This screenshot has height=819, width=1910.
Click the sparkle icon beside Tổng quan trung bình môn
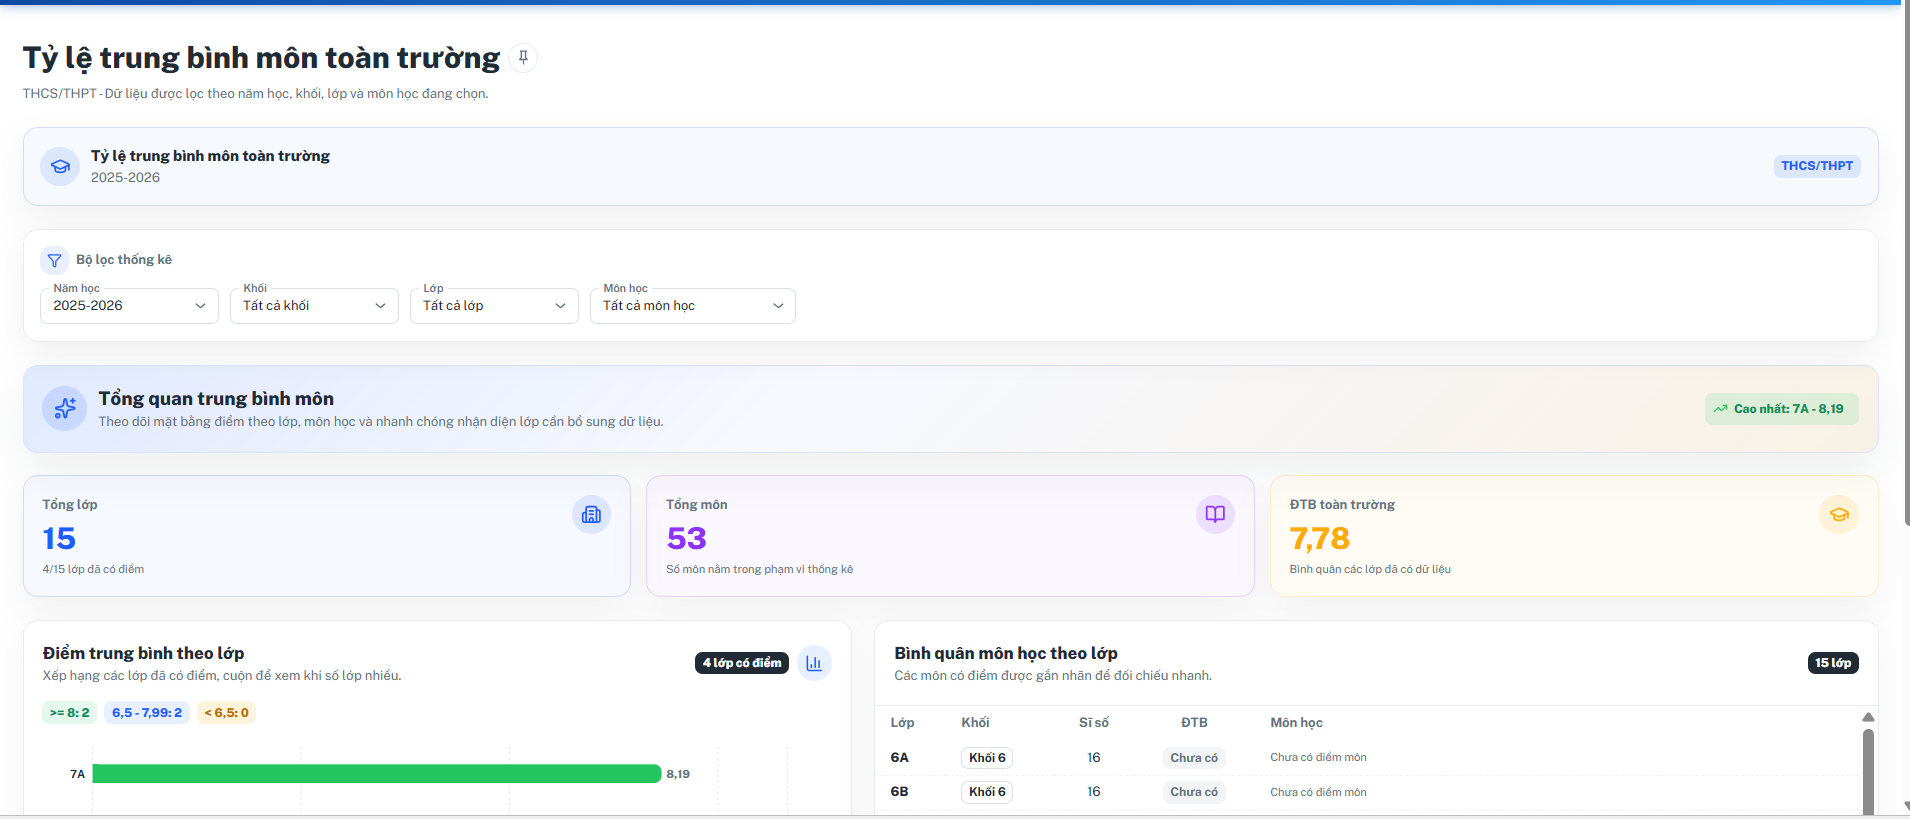[65, 408]
